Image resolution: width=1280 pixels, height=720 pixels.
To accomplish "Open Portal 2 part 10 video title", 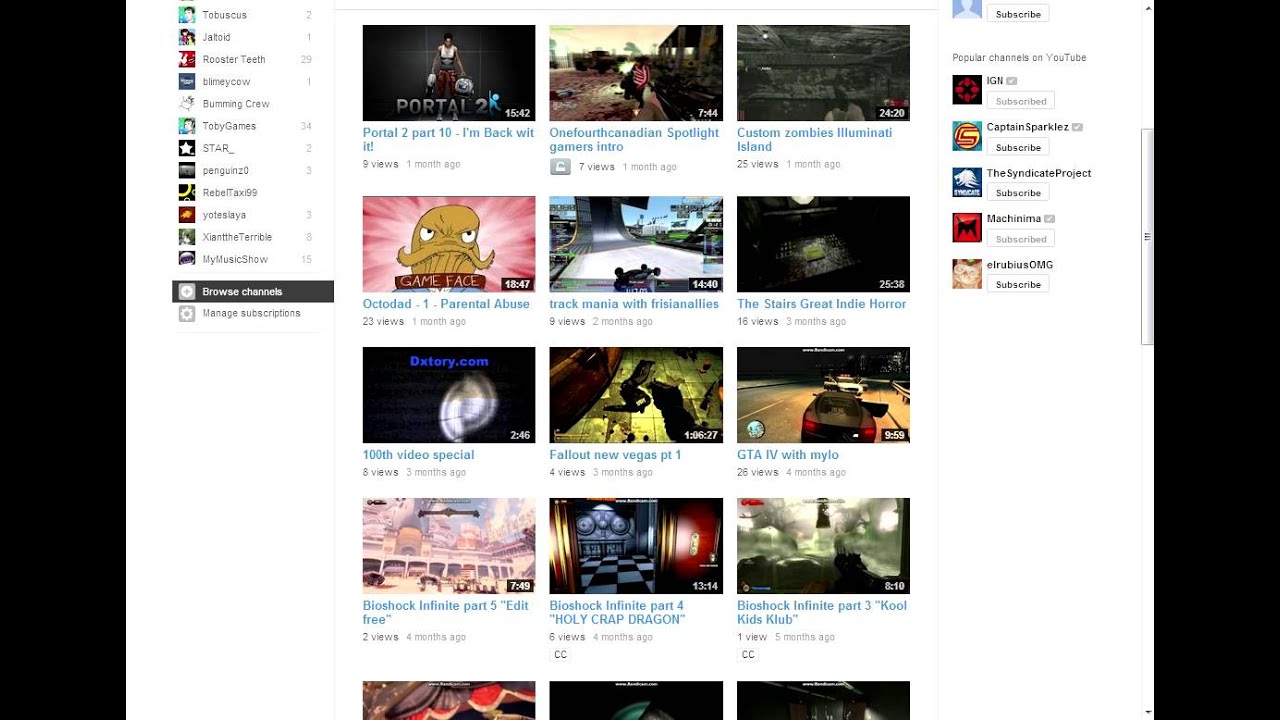I will [x=448, y=139].
